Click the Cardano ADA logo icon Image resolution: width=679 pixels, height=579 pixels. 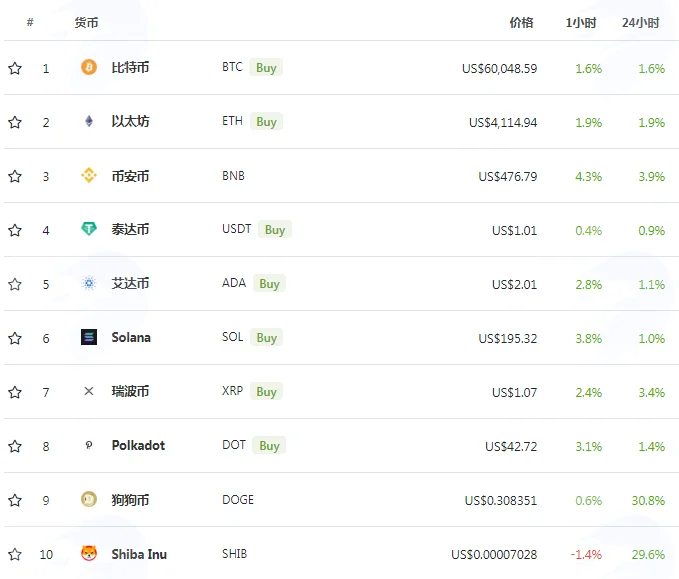(89, 283)
